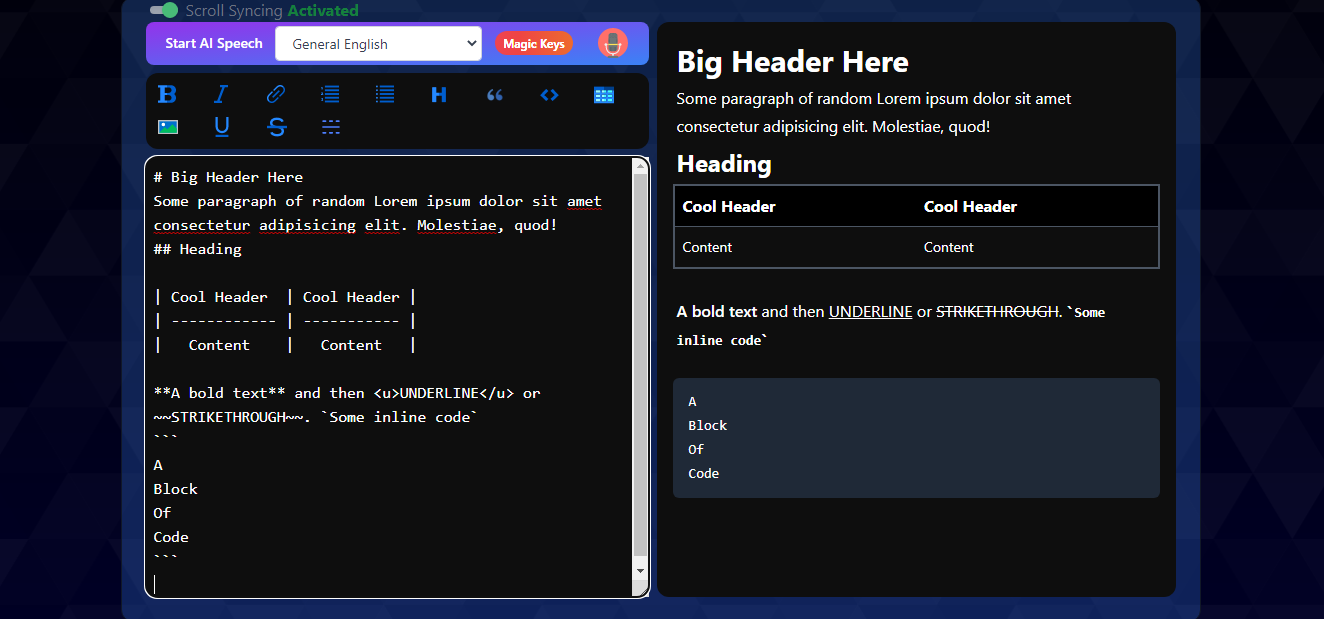Click the '~~STRIKETHROUGH~~' line in editor

click(316, 417)
